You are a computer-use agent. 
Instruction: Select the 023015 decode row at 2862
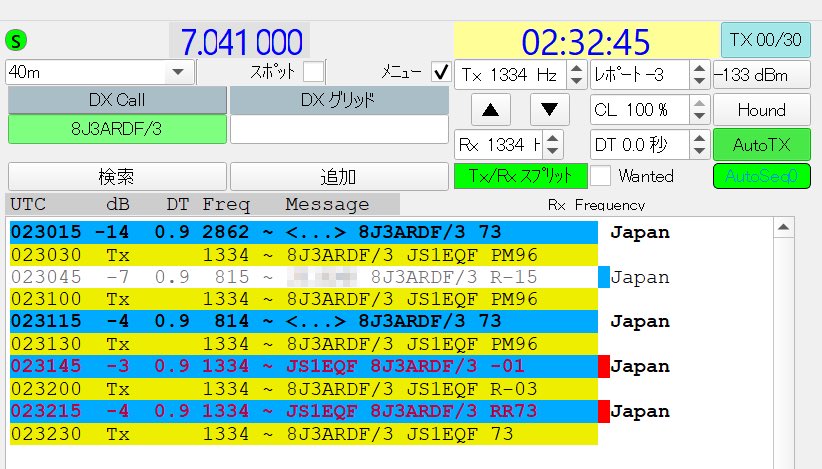304,232
